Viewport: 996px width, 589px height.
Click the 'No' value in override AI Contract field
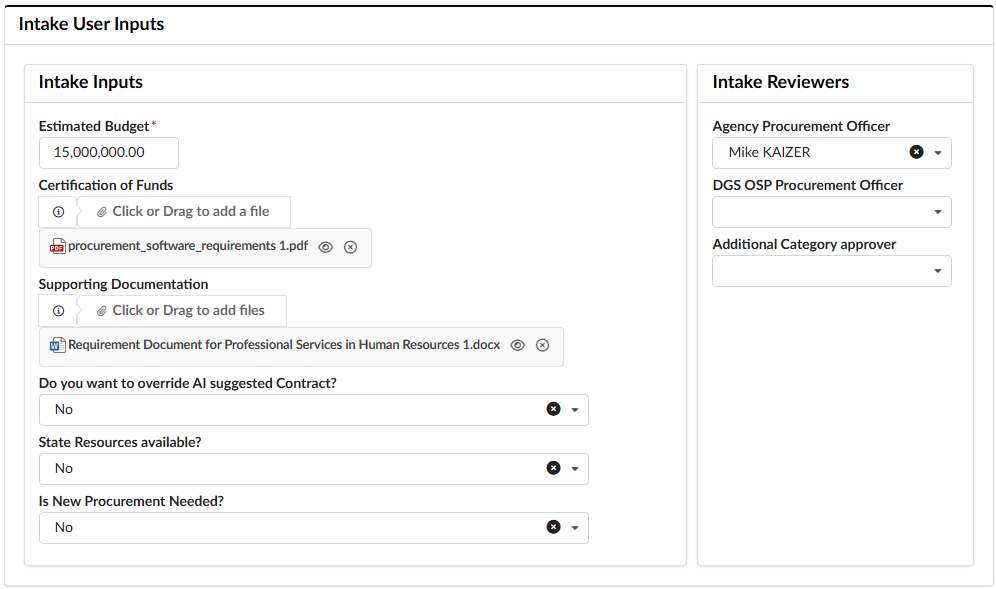64,410
